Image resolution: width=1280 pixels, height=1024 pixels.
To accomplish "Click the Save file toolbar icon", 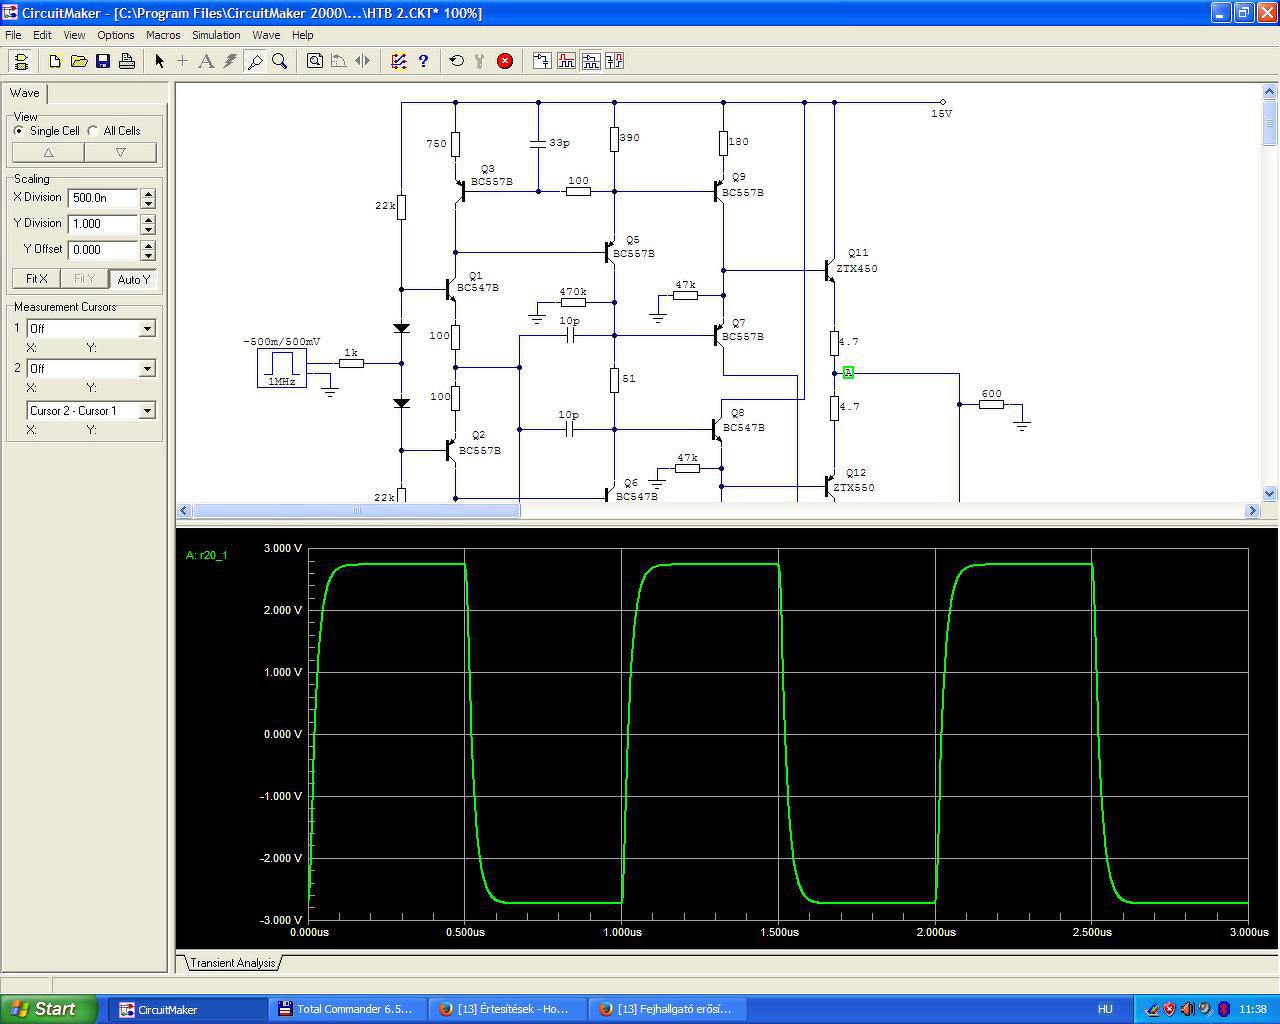I will click(103, 61).
